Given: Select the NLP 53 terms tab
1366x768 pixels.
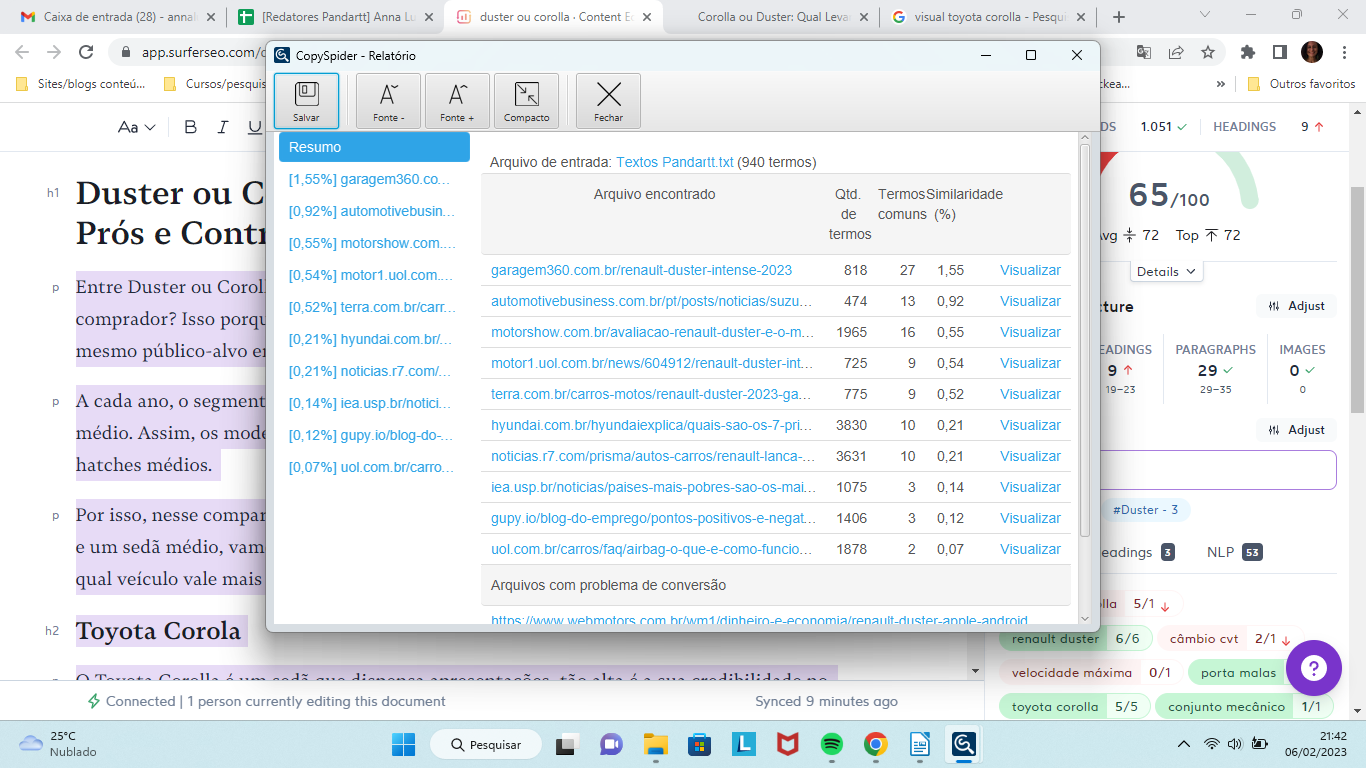Looking at the screenshot, I should [x=1236, y=552].
